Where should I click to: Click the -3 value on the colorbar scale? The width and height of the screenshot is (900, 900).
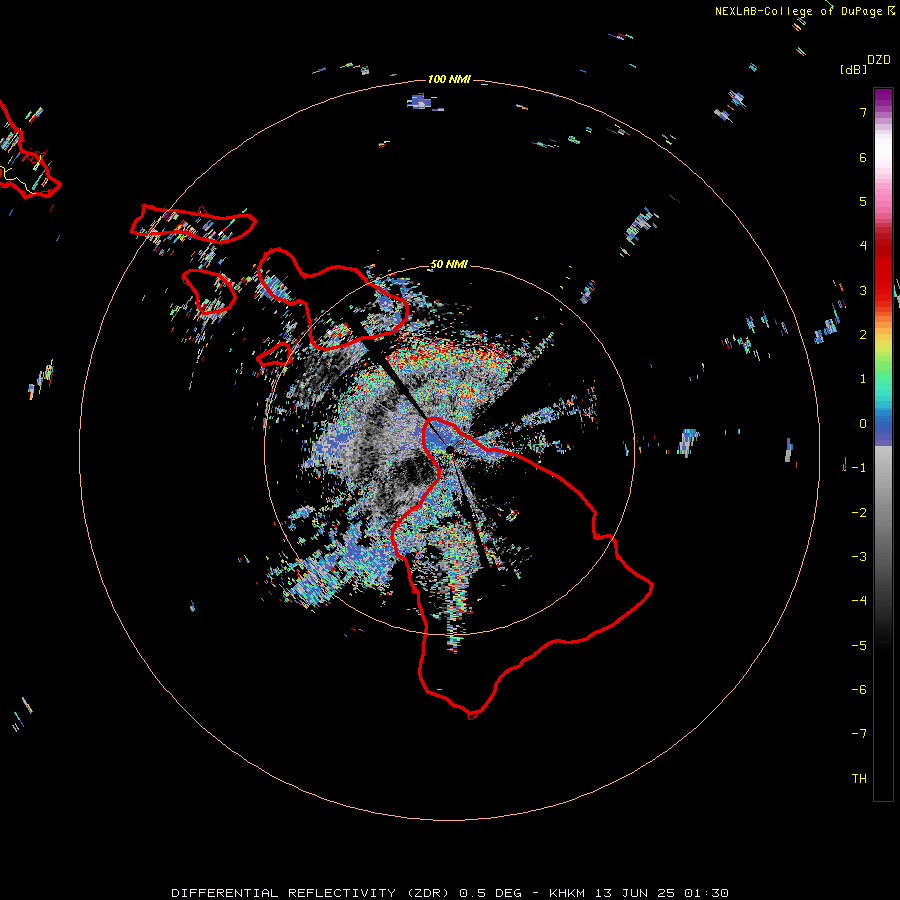point(859,557)
